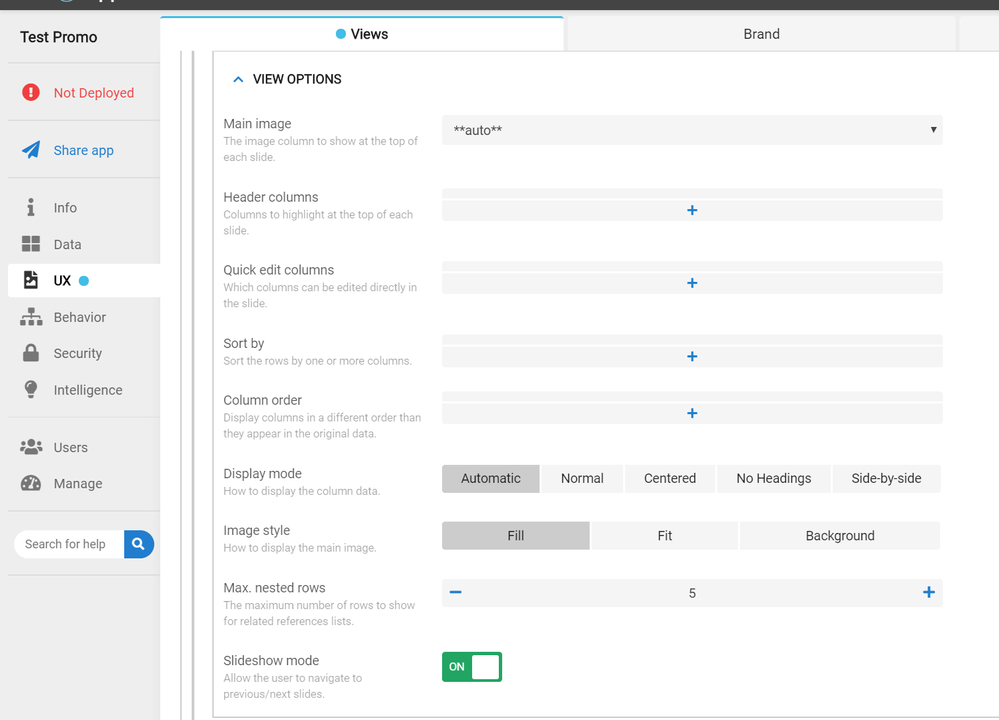
Task: Set image style to Fit
Action: (665, 536)
